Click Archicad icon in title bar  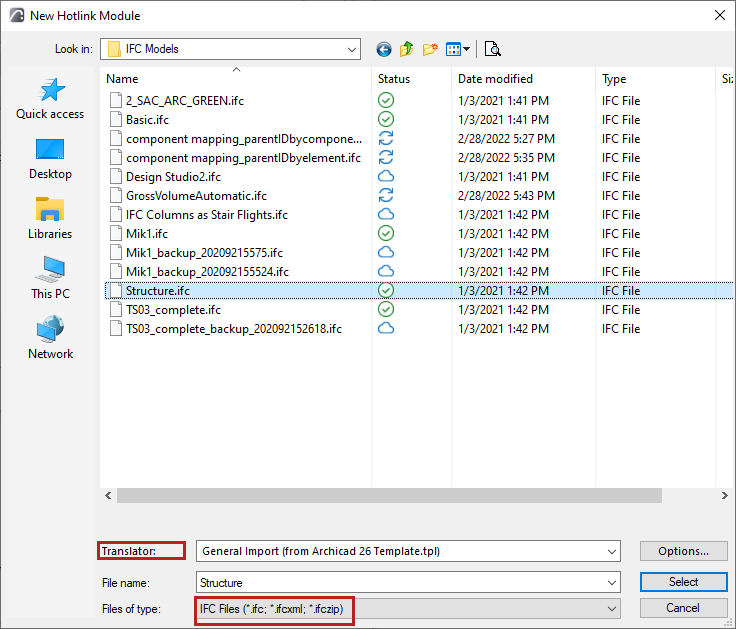coord(17,15)
